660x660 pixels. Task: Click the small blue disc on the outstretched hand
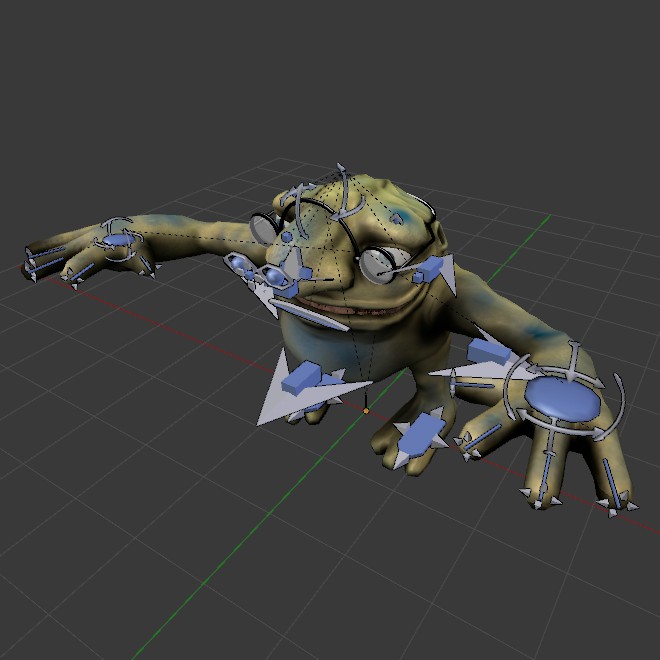click(x=119, y=240)
